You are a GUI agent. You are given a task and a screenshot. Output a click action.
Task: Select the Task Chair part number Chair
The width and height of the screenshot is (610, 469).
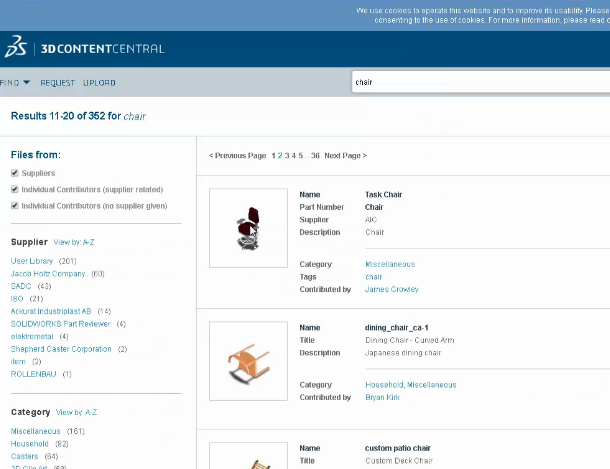374,207
